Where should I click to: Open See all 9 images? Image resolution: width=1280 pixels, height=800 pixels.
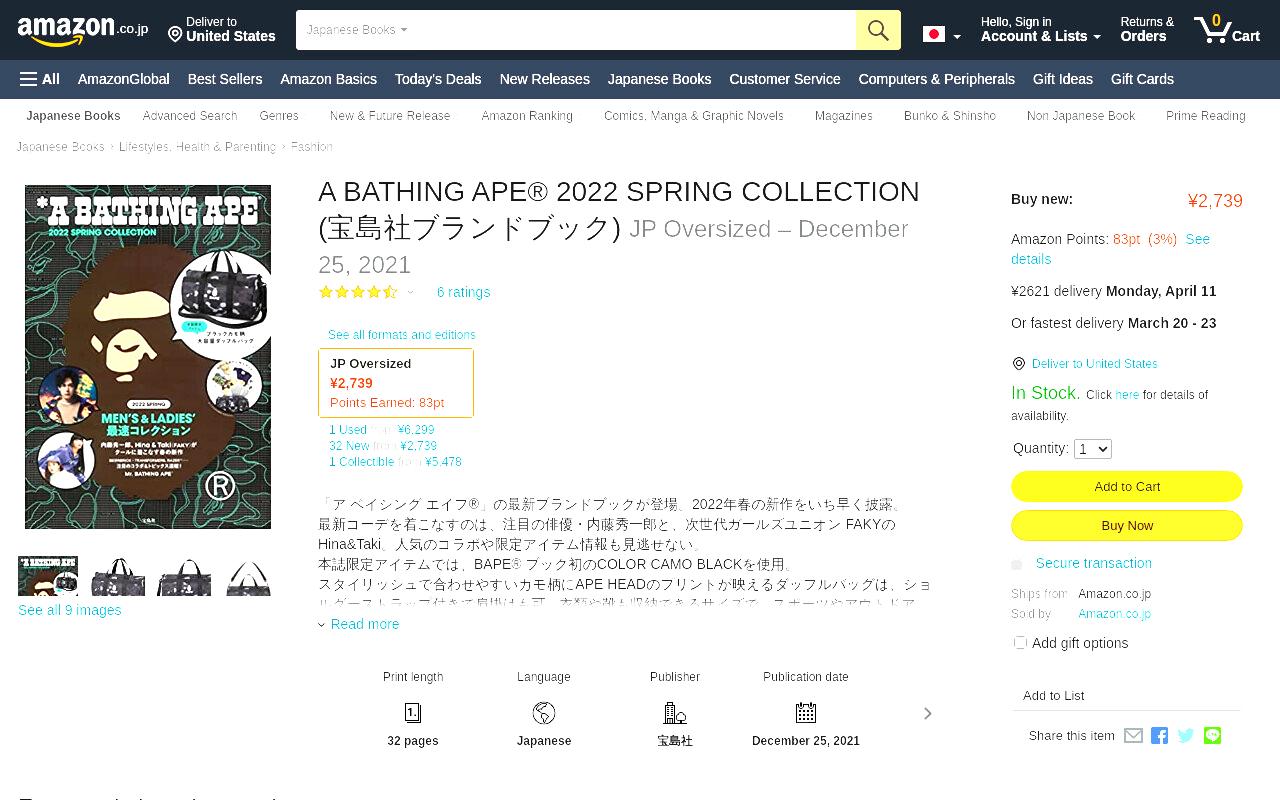[x=70, y=610]
